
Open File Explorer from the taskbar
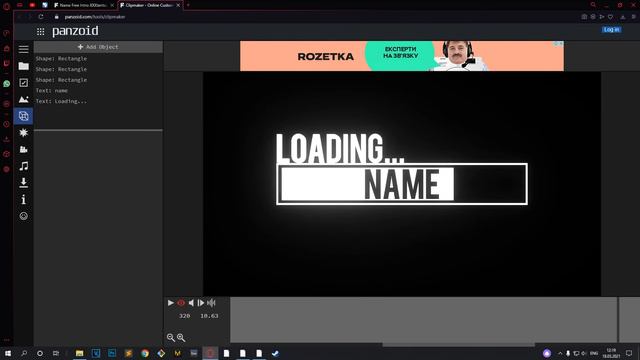[80, 353]
